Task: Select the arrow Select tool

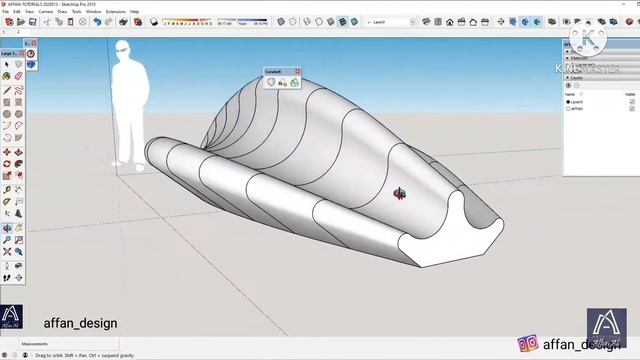Action: click(x=7, y=64)
